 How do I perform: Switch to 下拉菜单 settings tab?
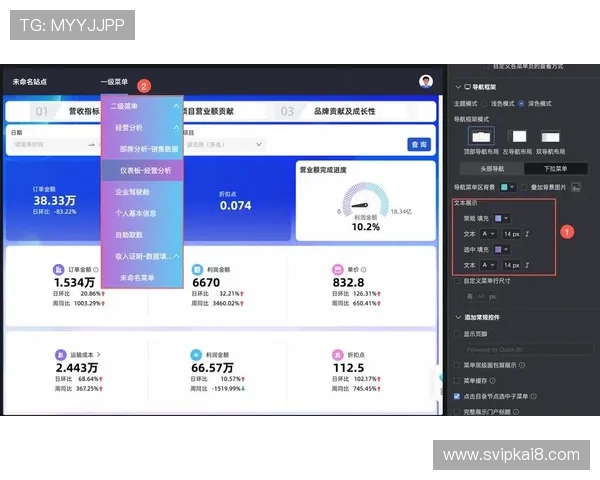pyautogui.click(x=556, y=169)
